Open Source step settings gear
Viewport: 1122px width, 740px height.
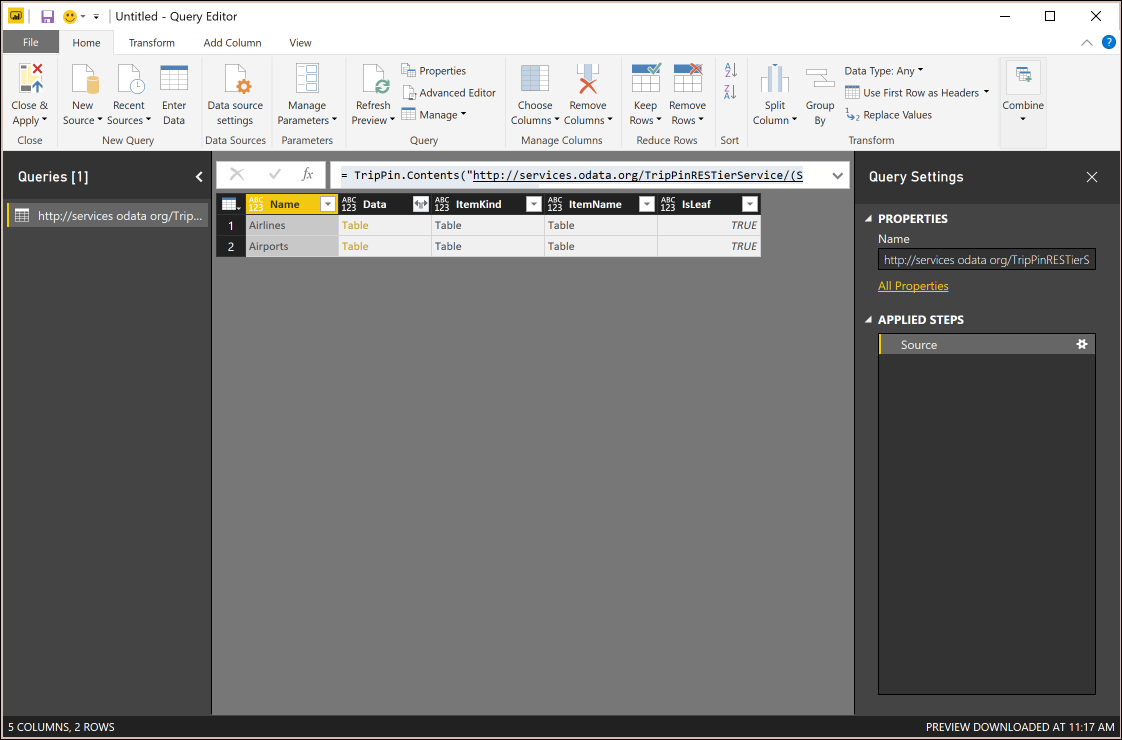pos(1082,344)
